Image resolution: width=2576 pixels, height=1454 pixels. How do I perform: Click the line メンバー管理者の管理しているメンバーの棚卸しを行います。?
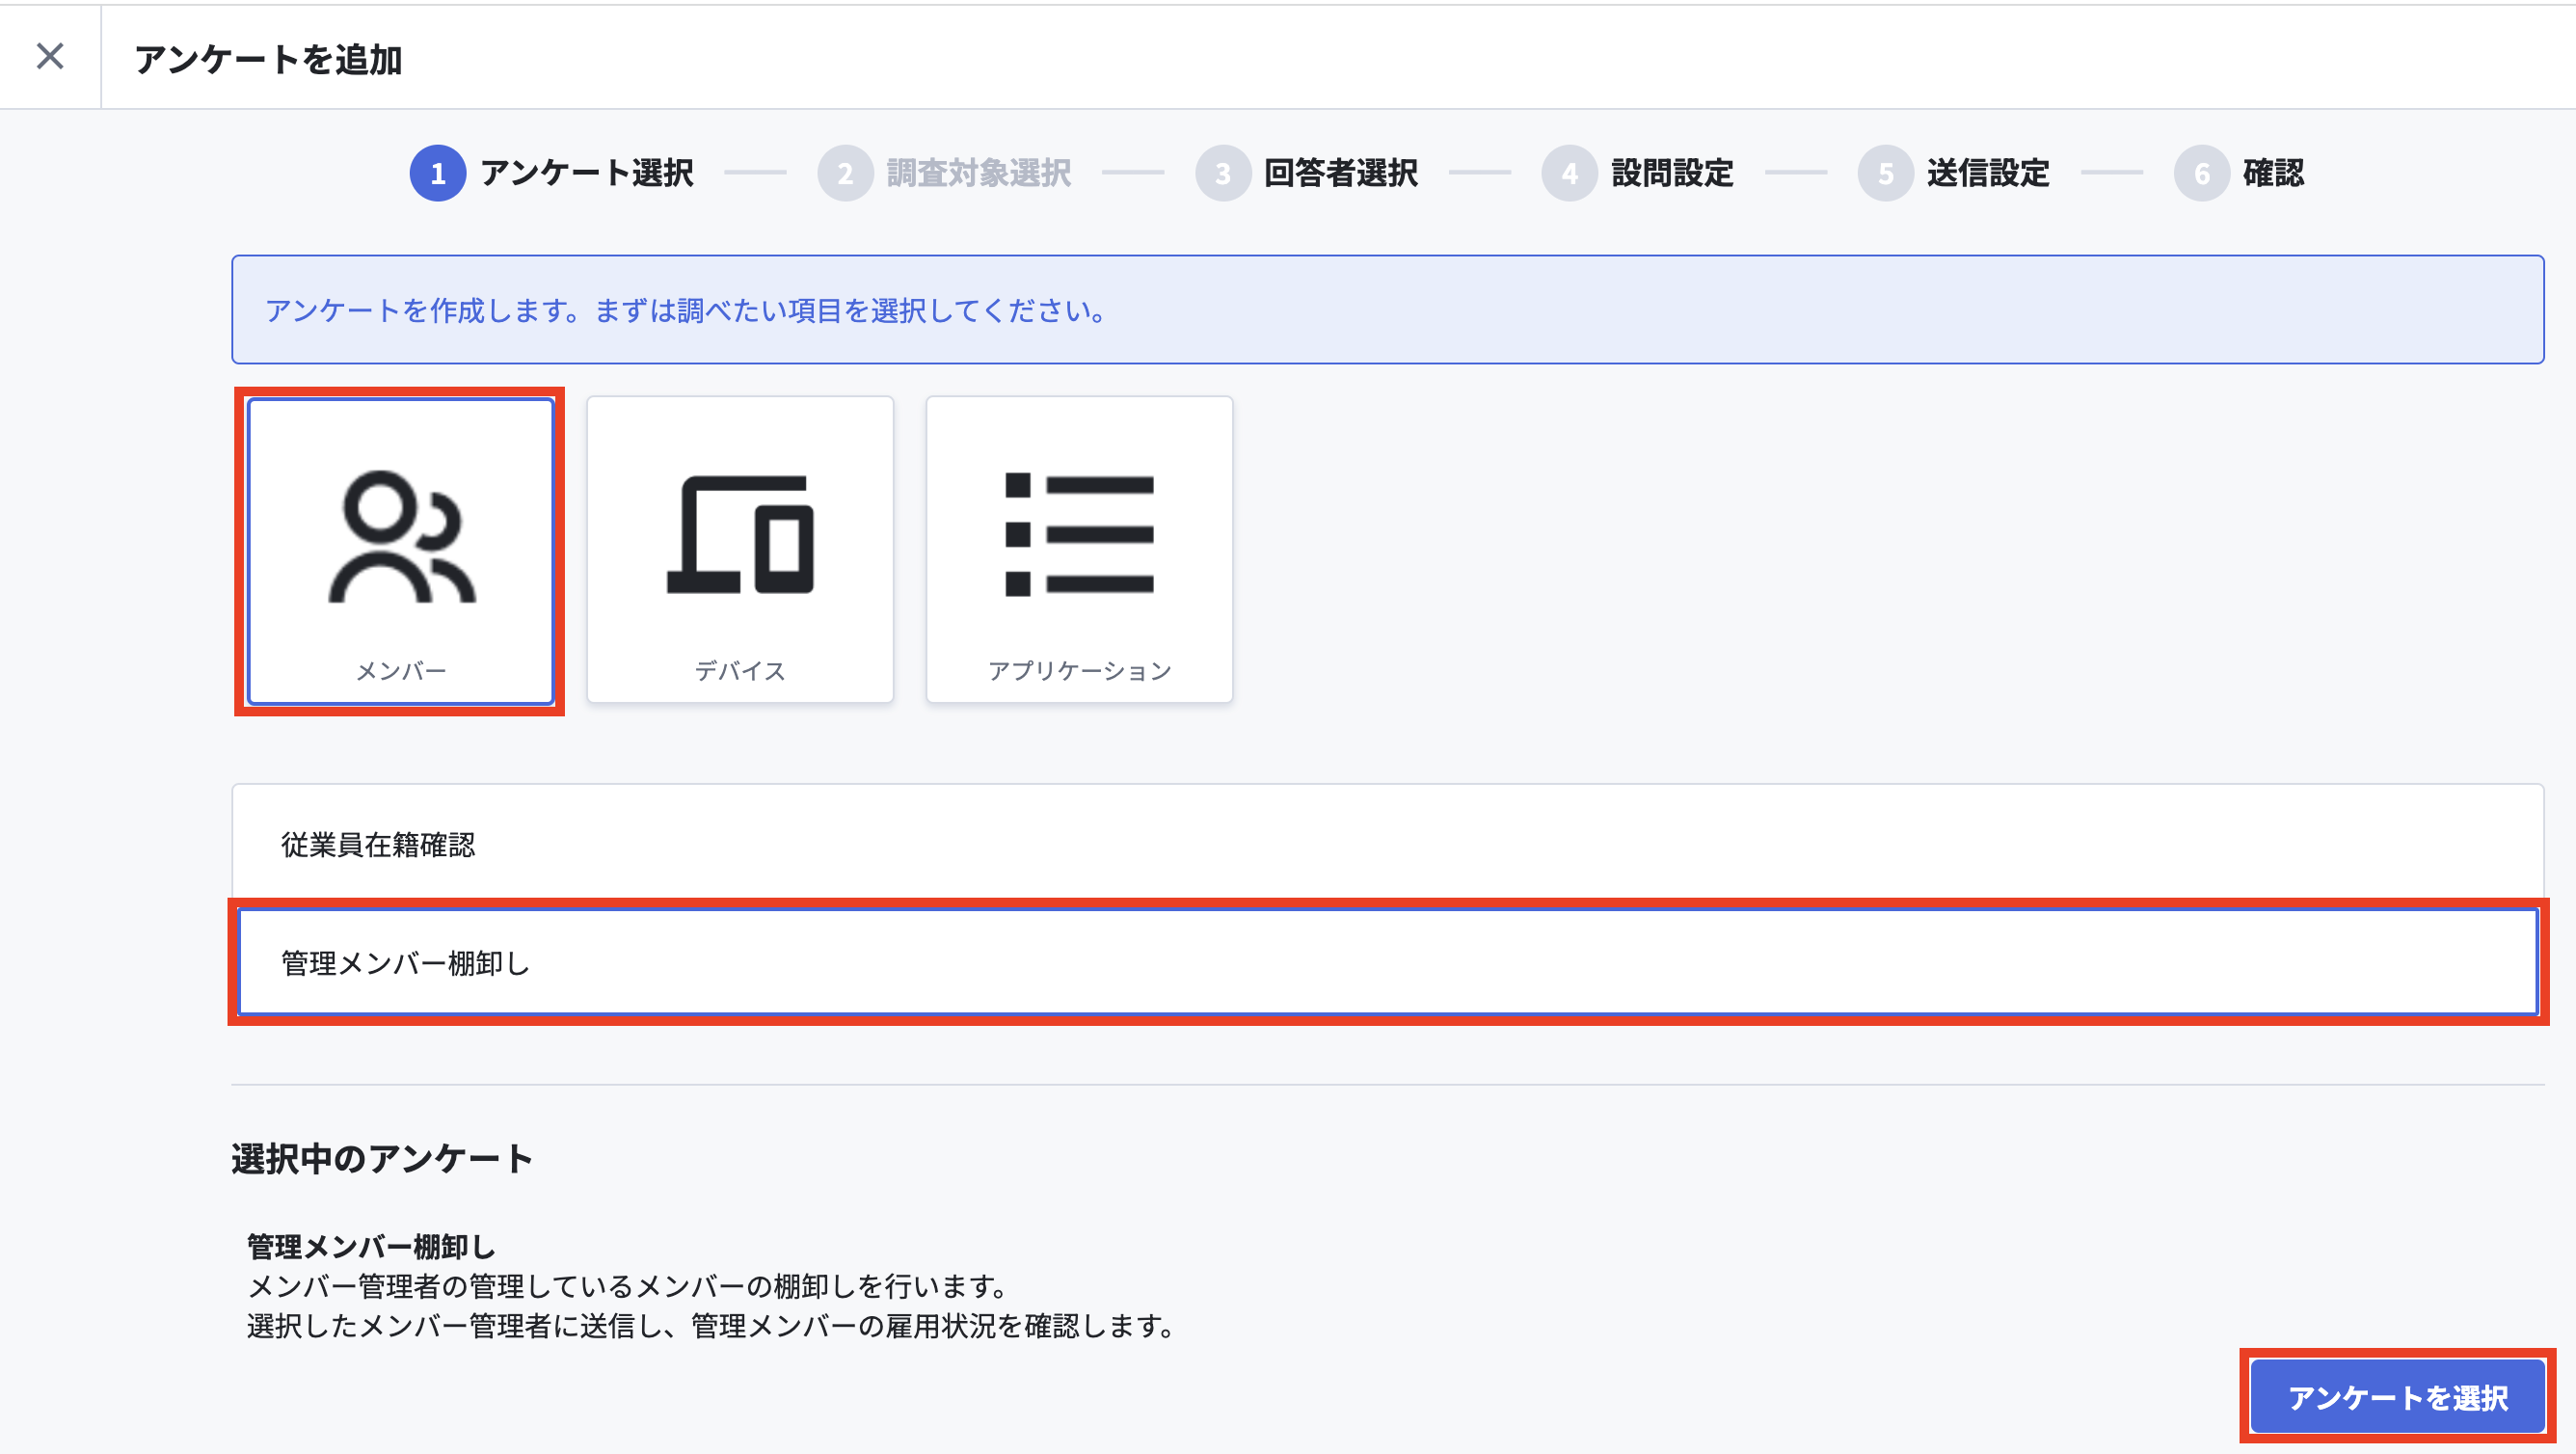pyautogui.click(x=627, y=1285)
